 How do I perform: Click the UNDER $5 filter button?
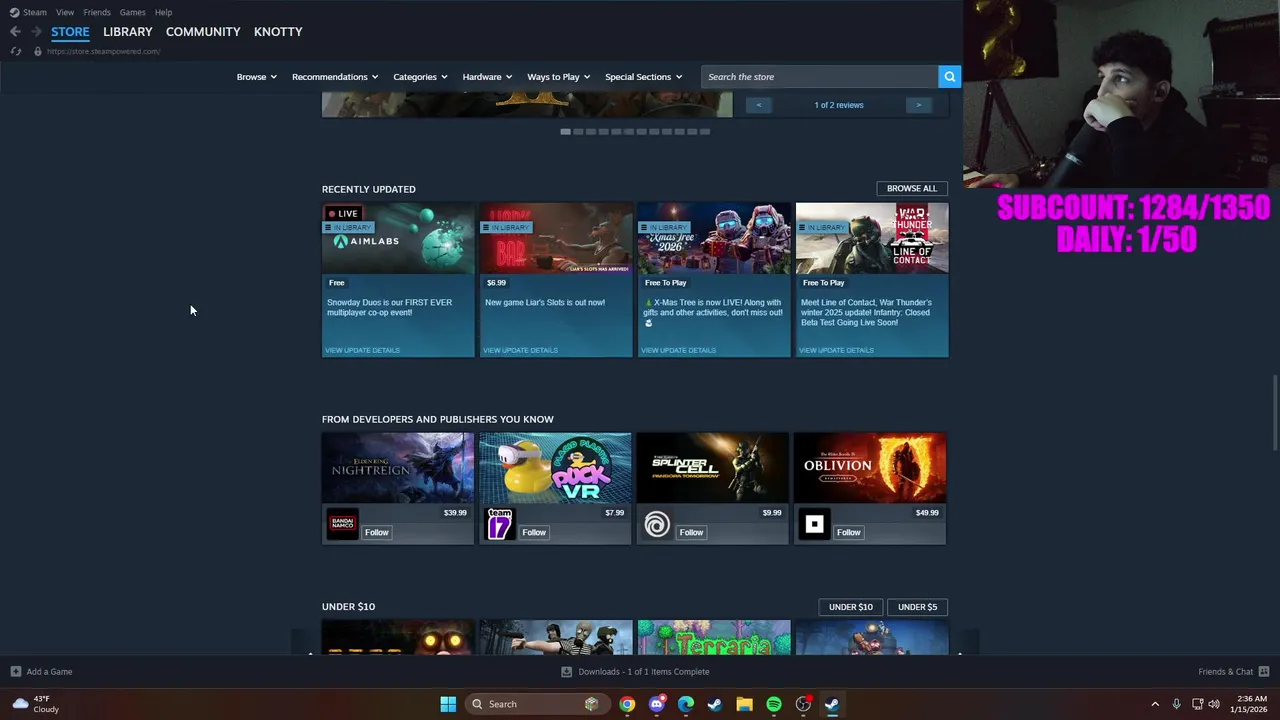point(917,607)
